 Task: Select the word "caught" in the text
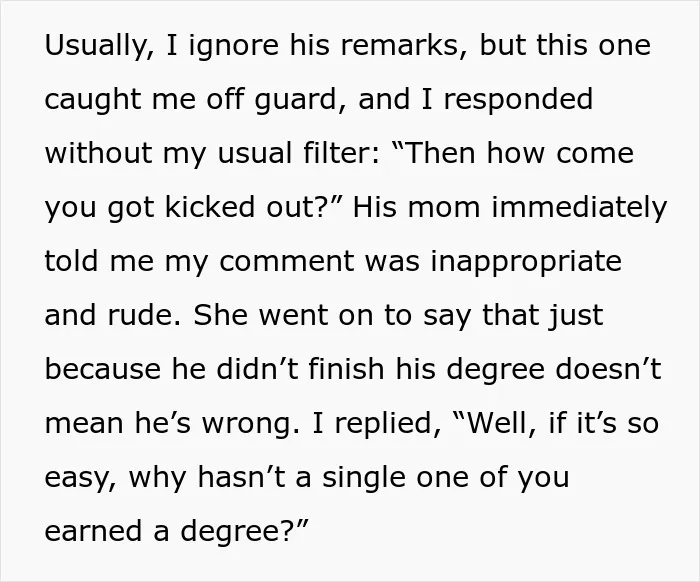tap(92, 100)
